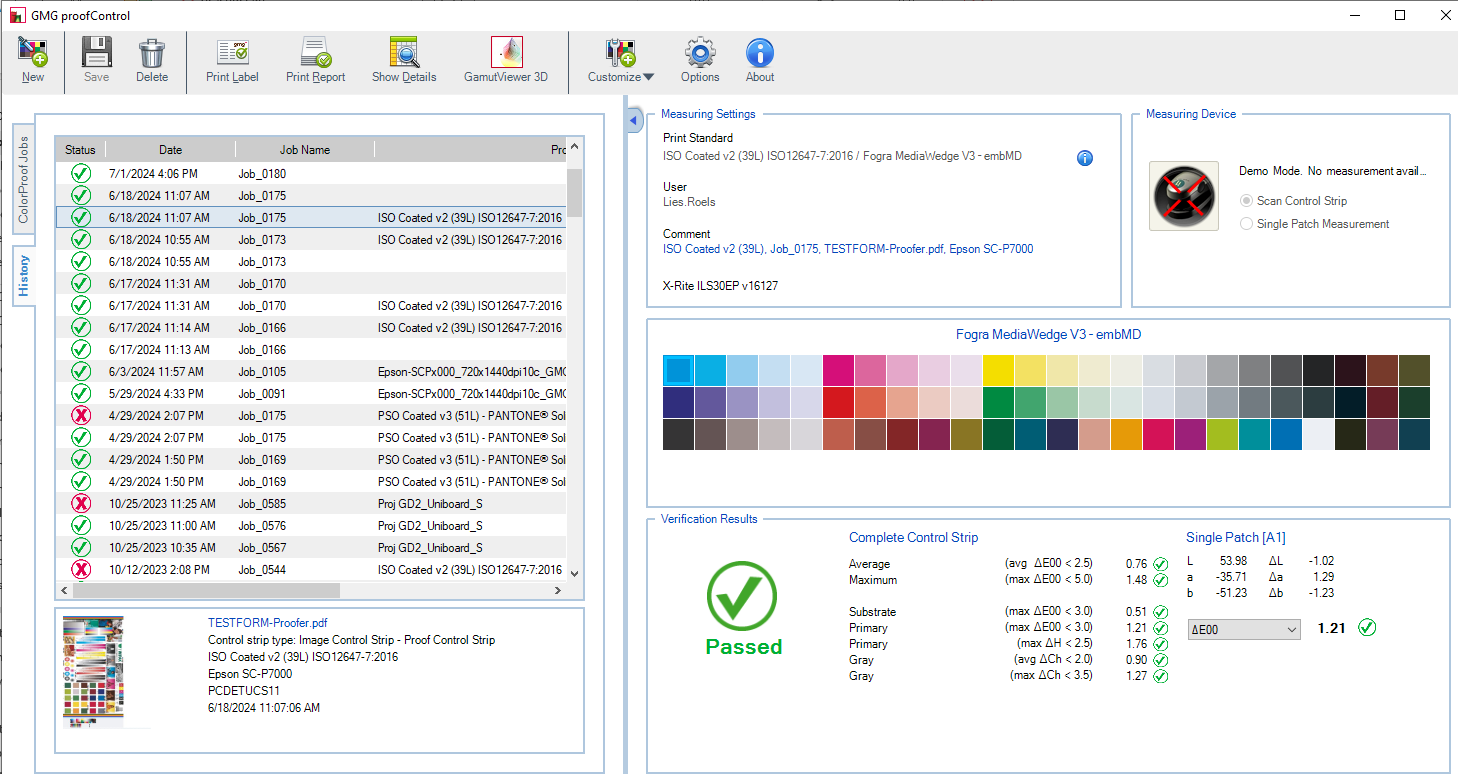The height and width of the screenshot is (774, 1458).
Task: Click the user name Lies.Roels
Action: click(689, 202)
